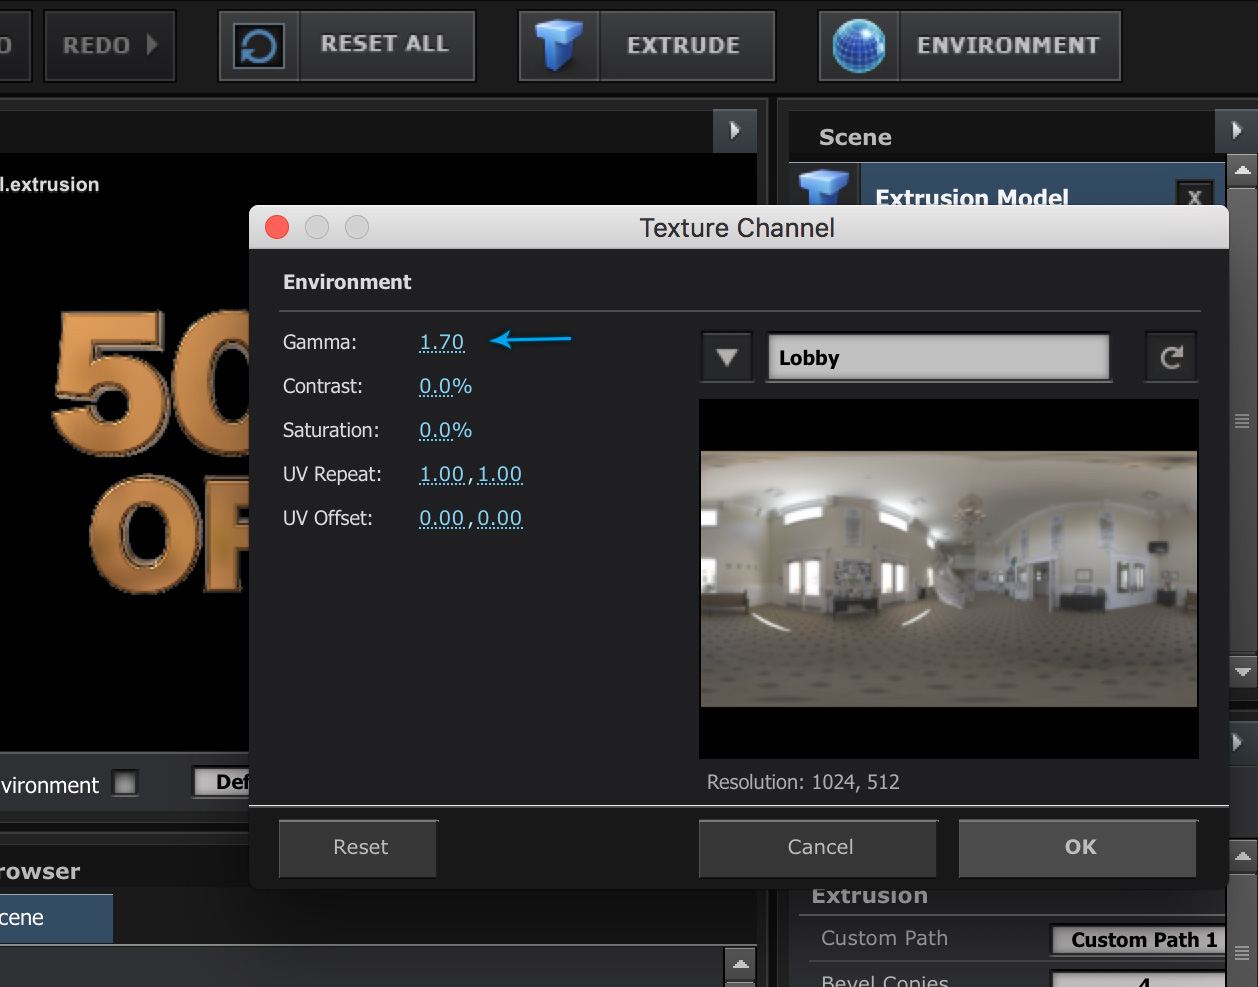Click the Extrusion Model icon in Scene
Viewport: 1258px width, 987px height.
824,187
